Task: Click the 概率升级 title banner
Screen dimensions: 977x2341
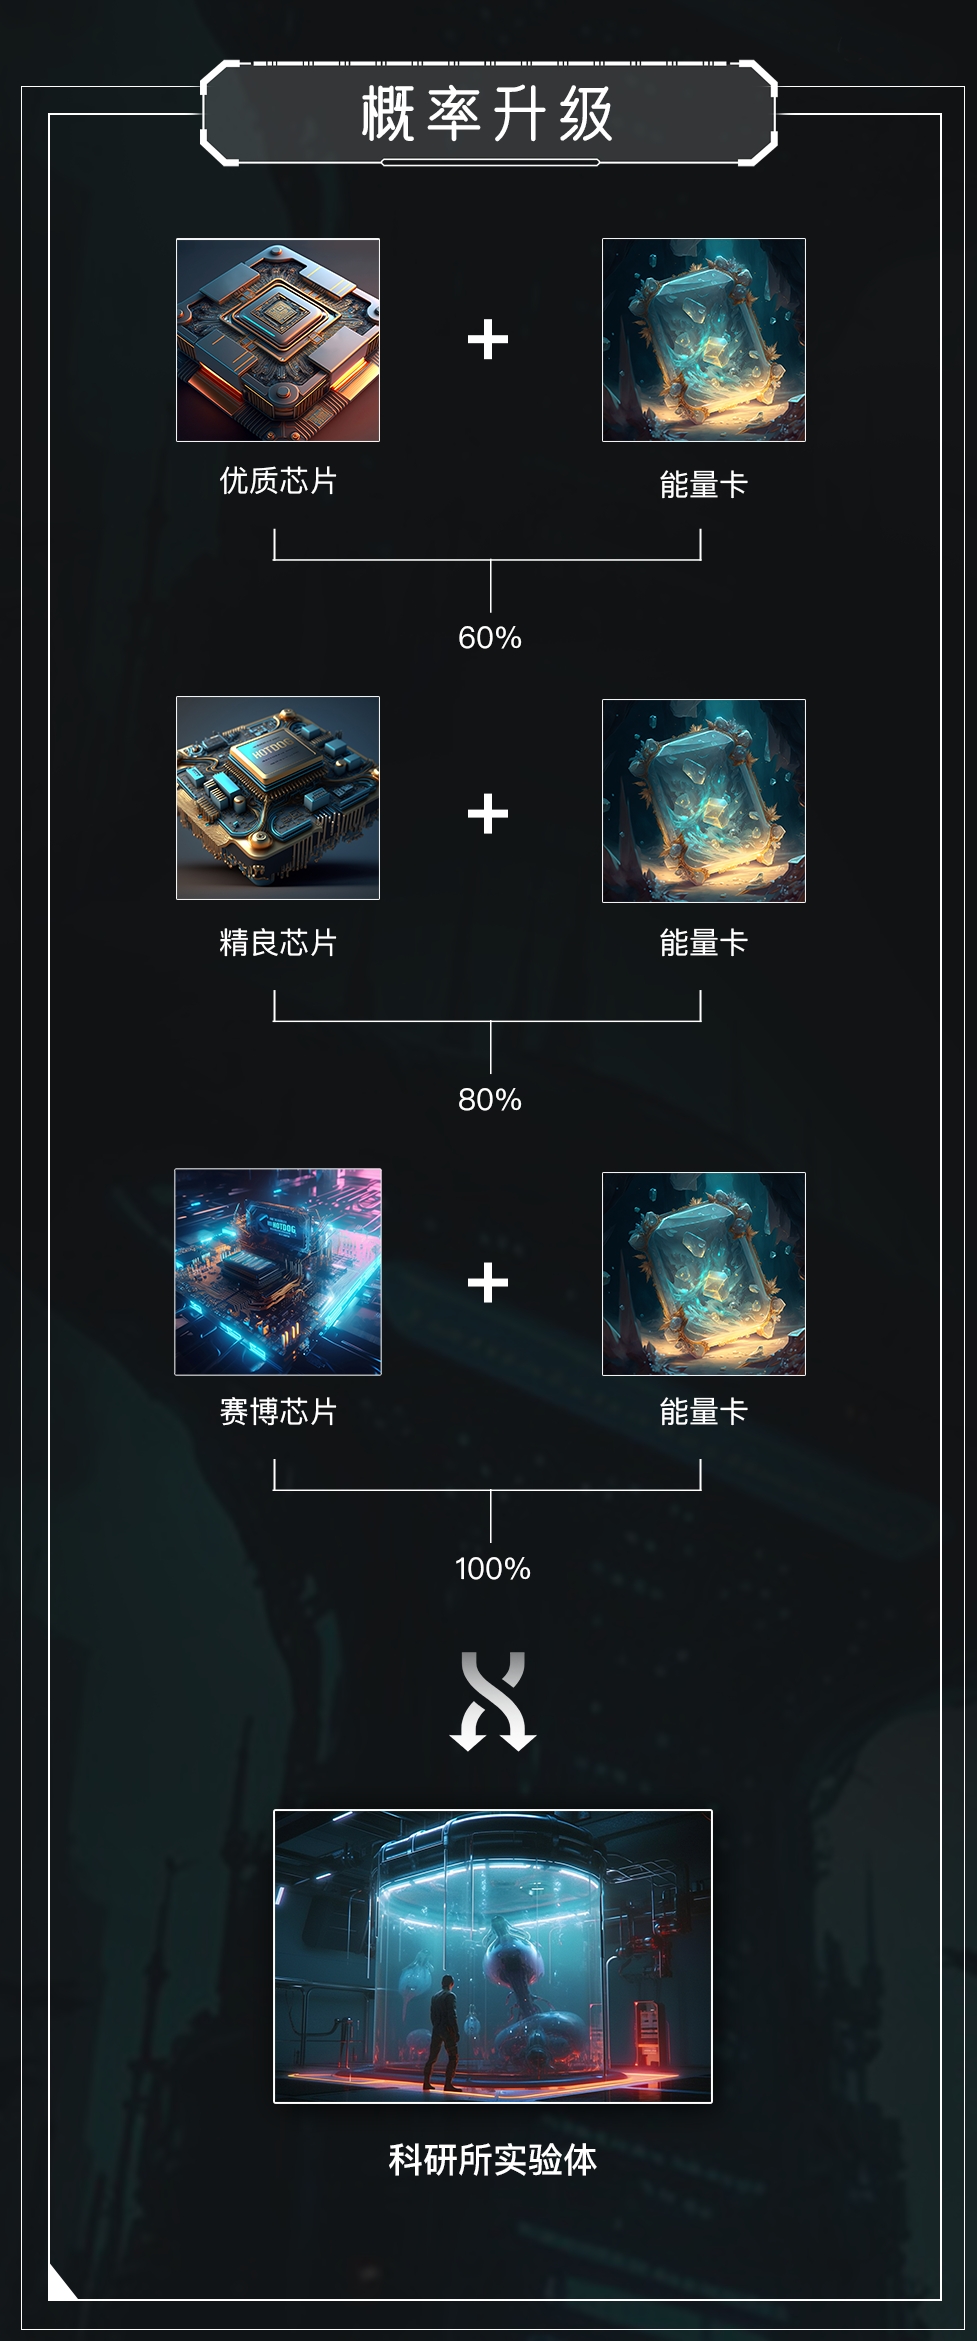Action: (489, 113)
